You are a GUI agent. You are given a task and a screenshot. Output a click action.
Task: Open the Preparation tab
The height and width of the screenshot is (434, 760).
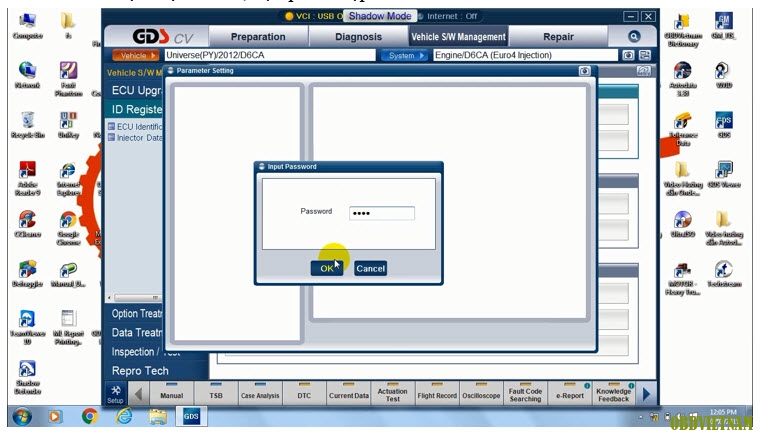258,37
